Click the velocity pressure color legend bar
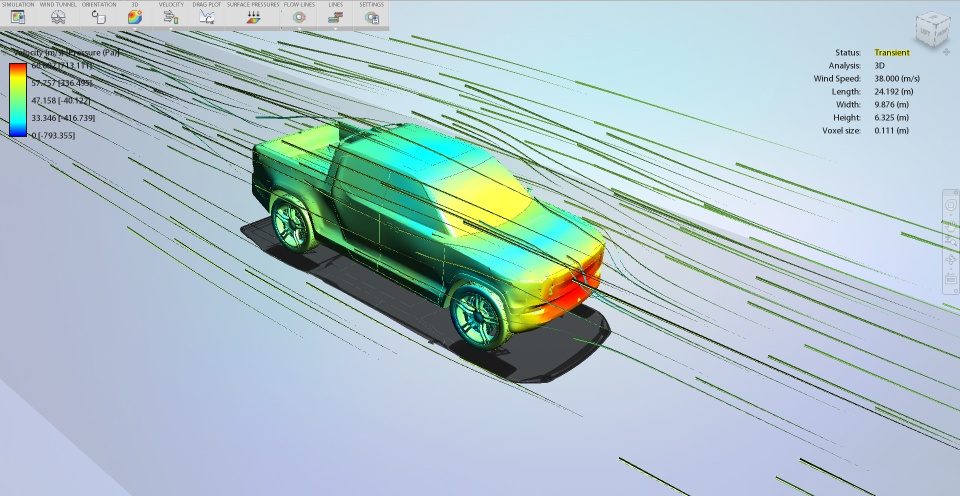 [x=18, y=99]
